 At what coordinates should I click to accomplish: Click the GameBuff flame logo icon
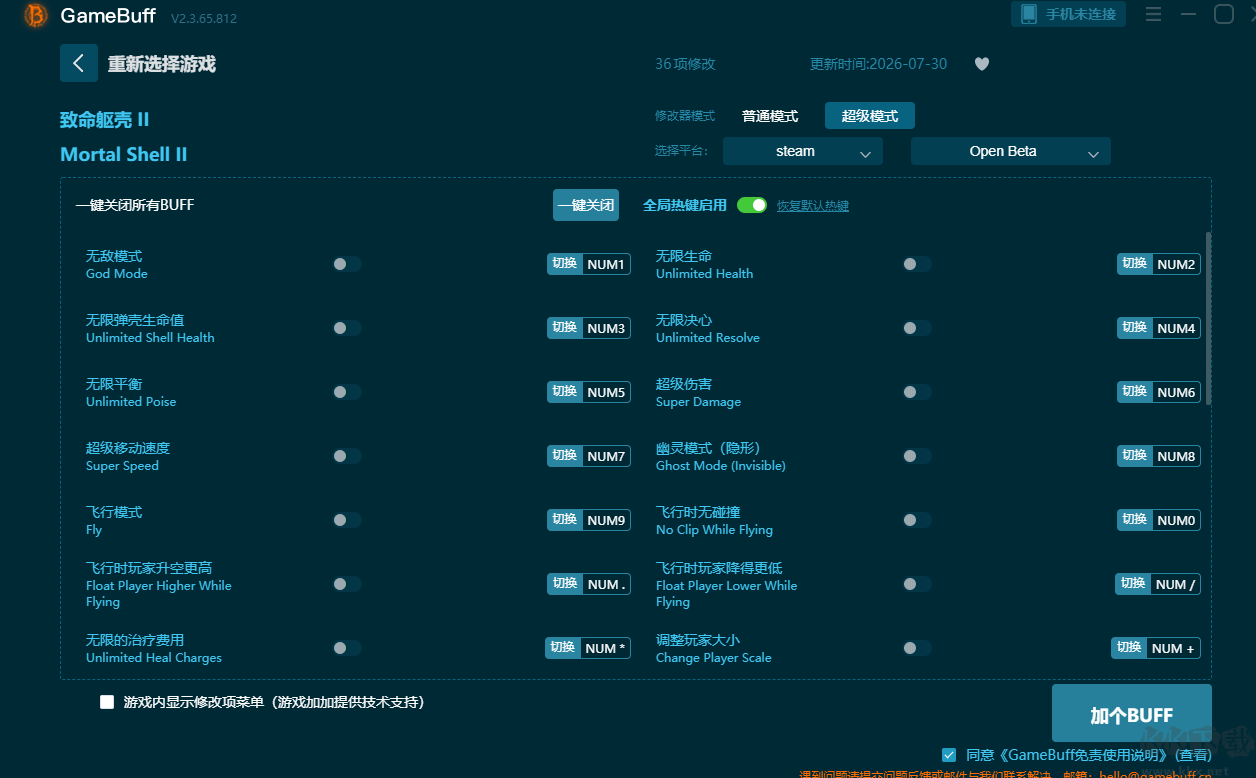tap(36, 15)
